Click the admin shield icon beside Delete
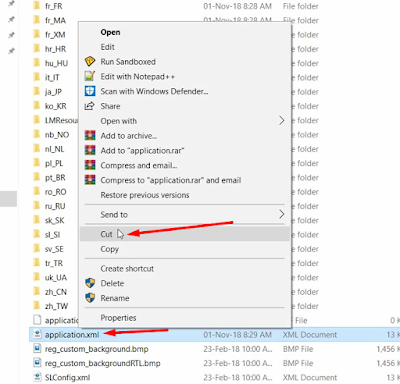The width and height of the screenshot is (400, 384). [90, 283]
